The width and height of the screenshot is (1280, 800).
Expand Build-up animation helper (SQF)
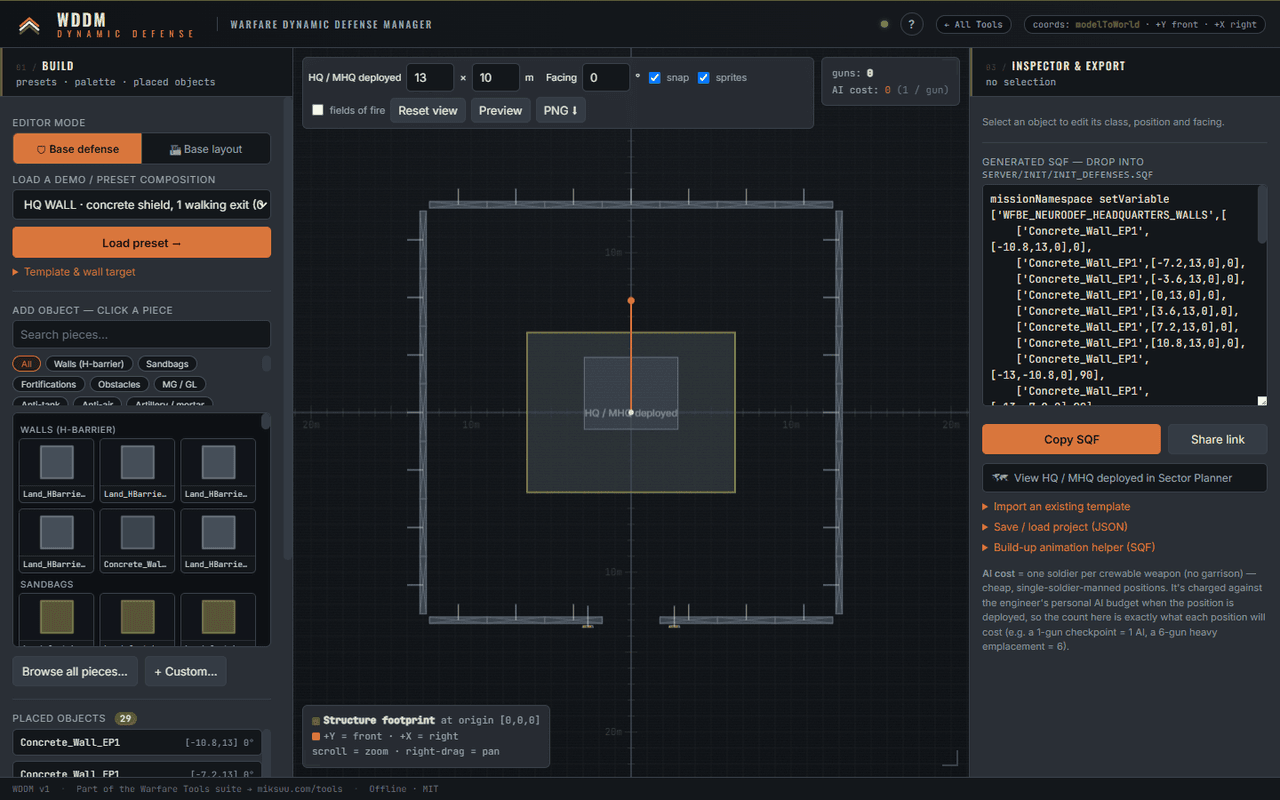coord(1068,547)
